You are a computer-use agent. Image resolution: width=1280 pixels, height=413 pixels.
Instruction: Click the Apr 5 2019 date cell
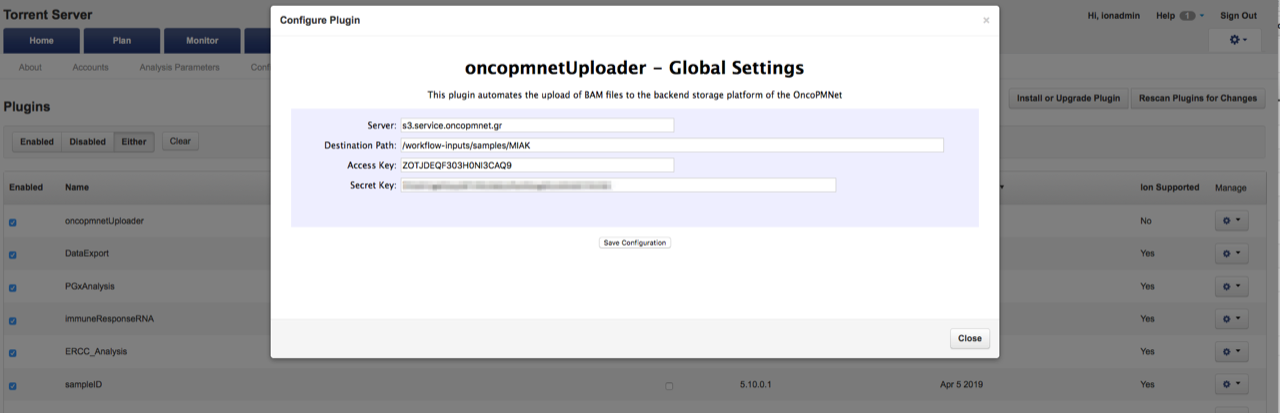pos(961,385)
